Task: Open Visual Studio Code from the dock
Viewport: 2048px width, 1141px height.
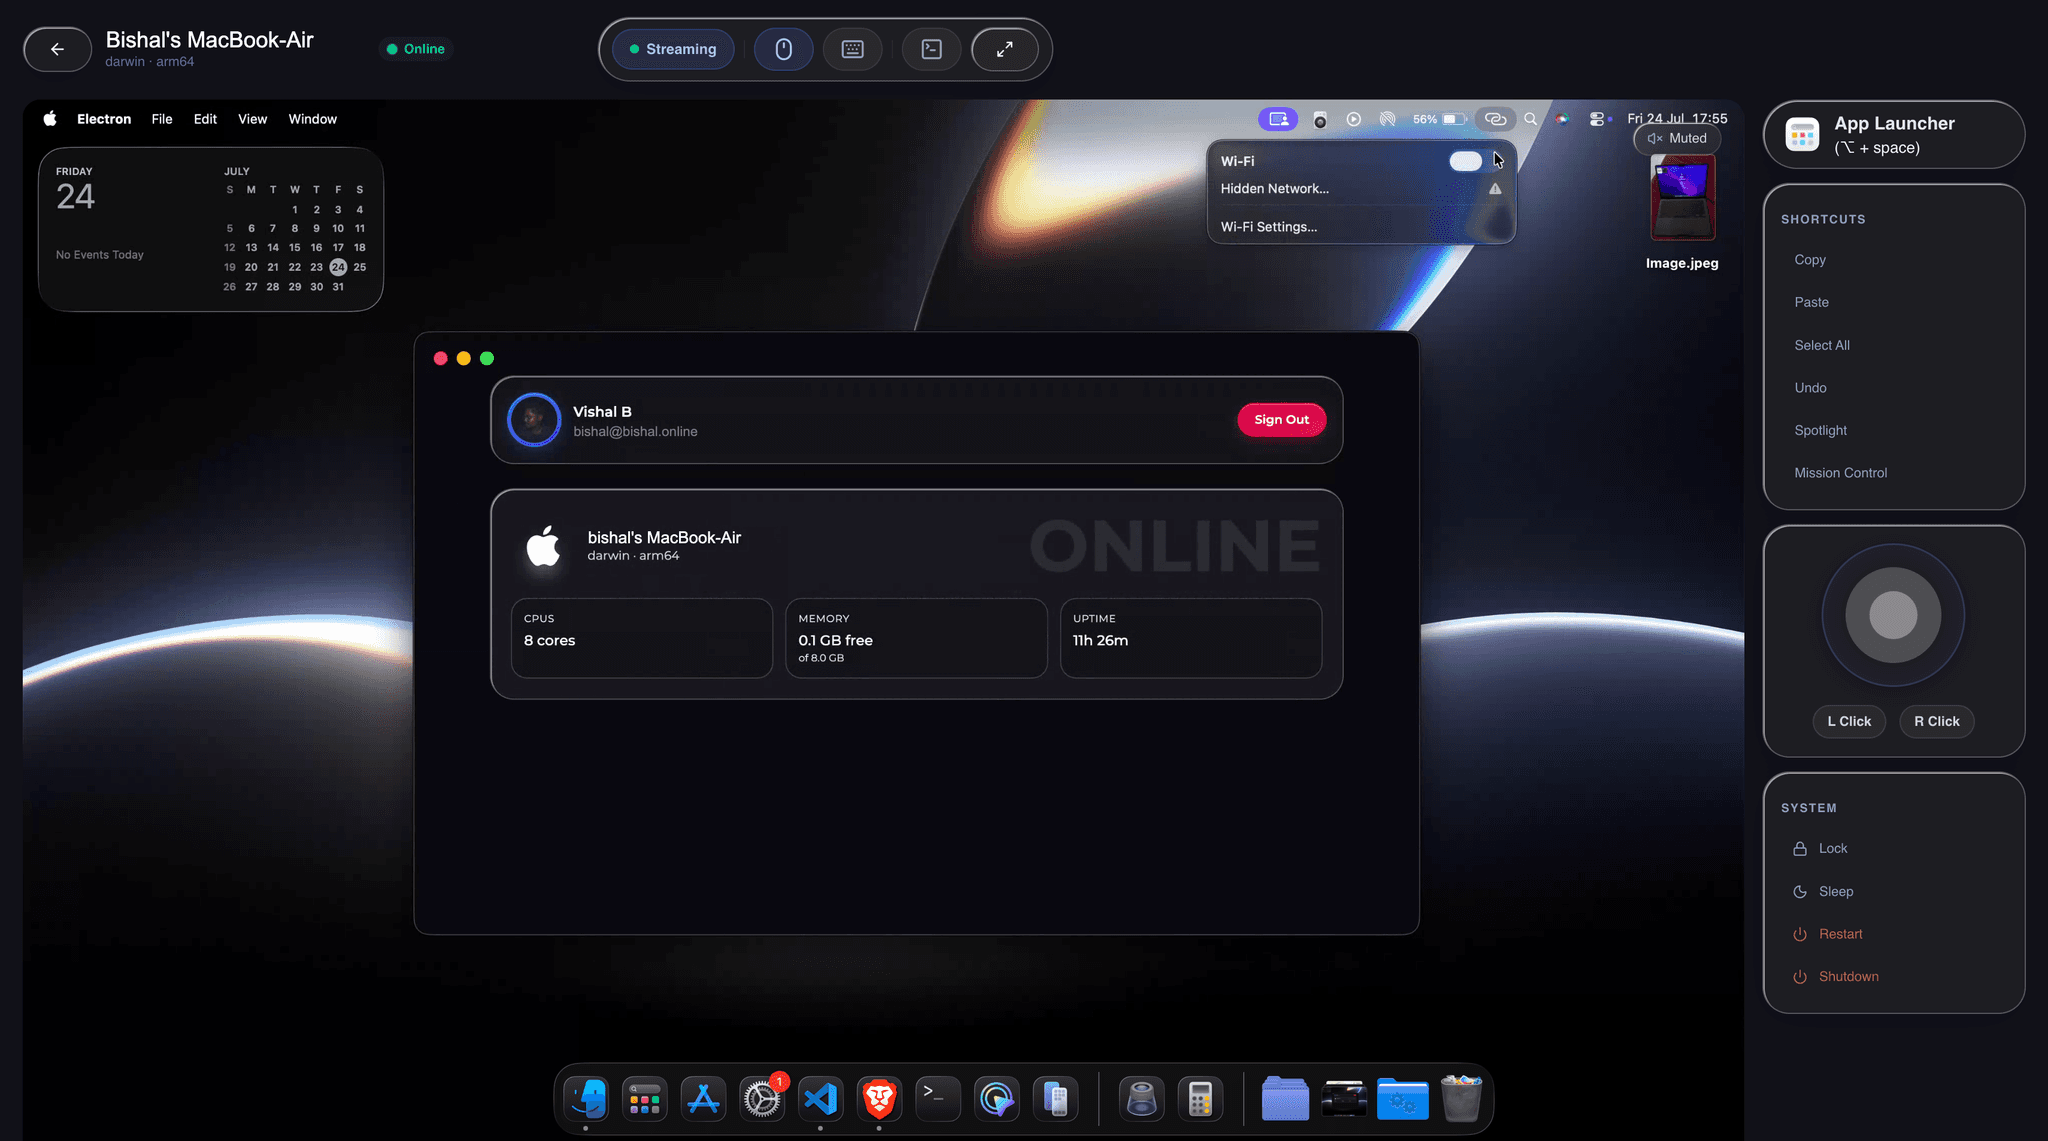Action: pos(821,1099)
